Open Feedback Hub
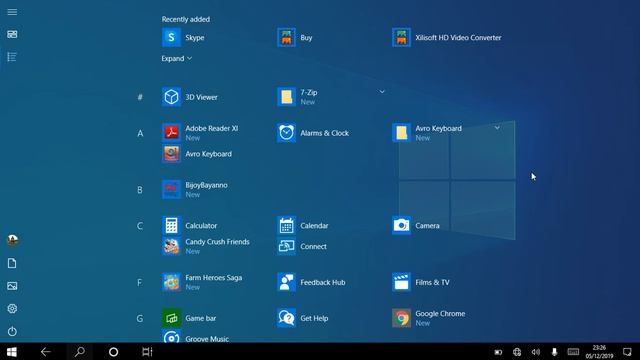 (311, 282)
